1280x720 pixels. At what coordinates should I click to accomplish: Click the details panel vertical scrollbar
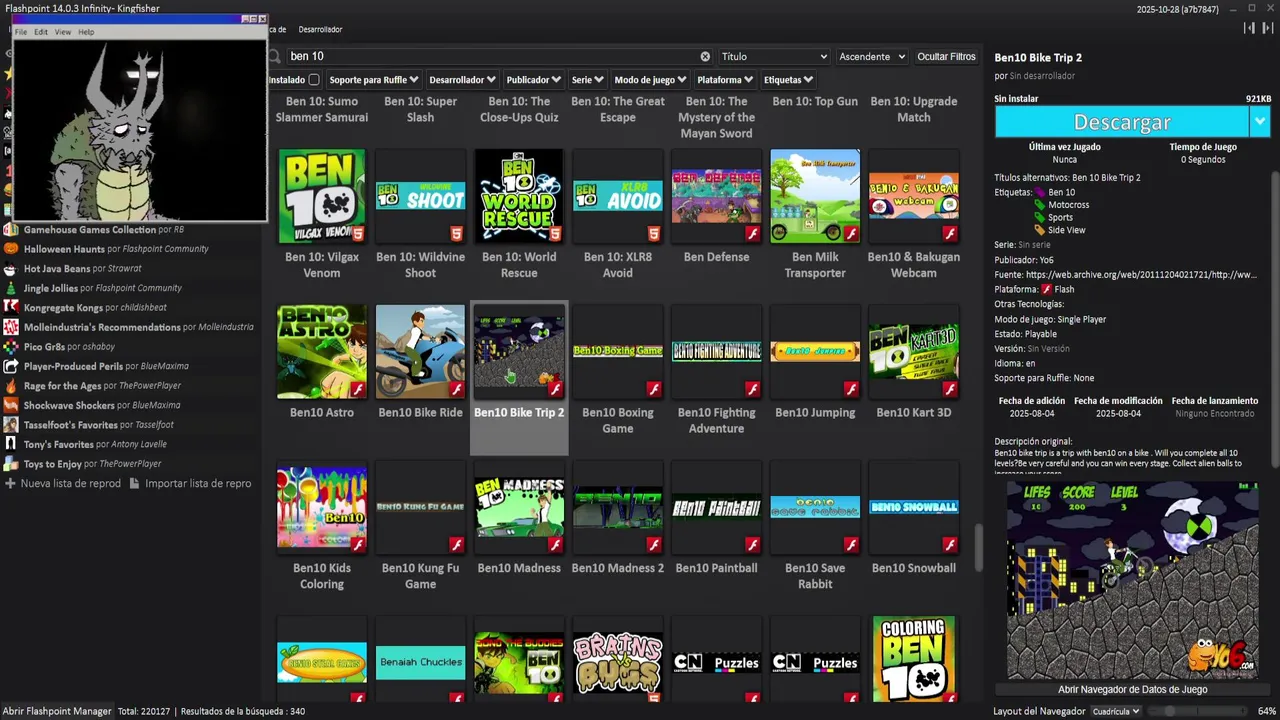coord(1274,320)
